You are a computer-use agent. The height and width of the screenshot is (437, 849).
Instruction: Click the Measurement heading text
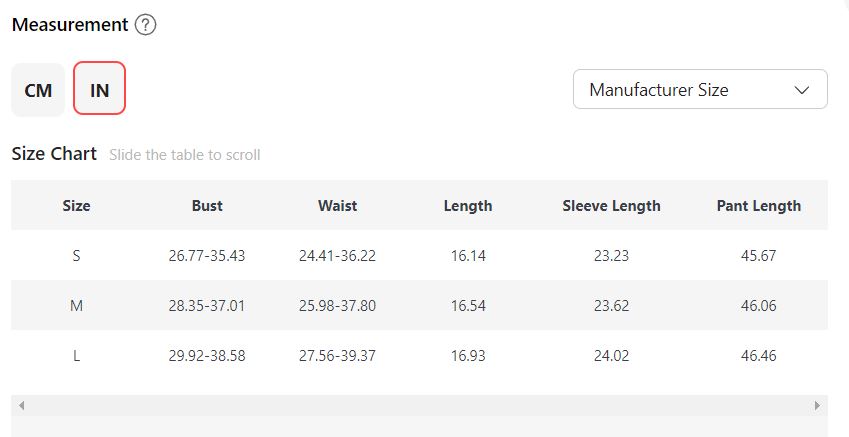70,25
